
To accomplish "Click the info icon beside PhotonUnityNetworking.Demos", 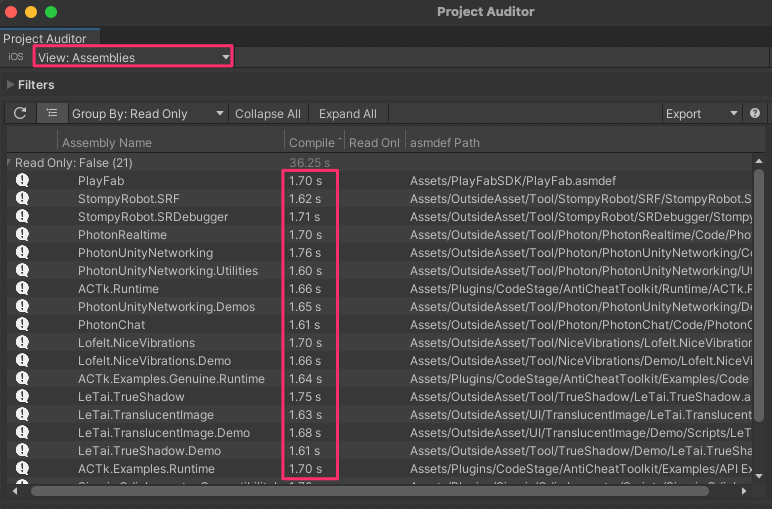I will (x=22, y=306).
